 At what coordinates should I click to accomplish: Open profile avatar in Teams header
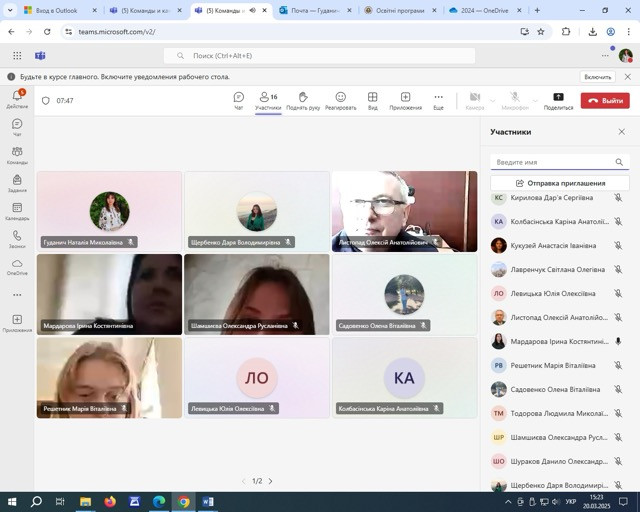[x=625, y=56]
